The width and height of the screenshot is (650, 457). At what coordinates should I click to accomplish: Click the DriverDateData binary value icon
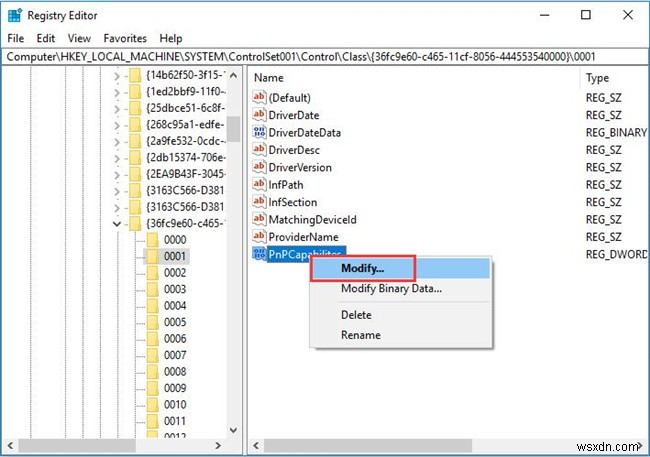pyautogui.click(x=259, y=132)
